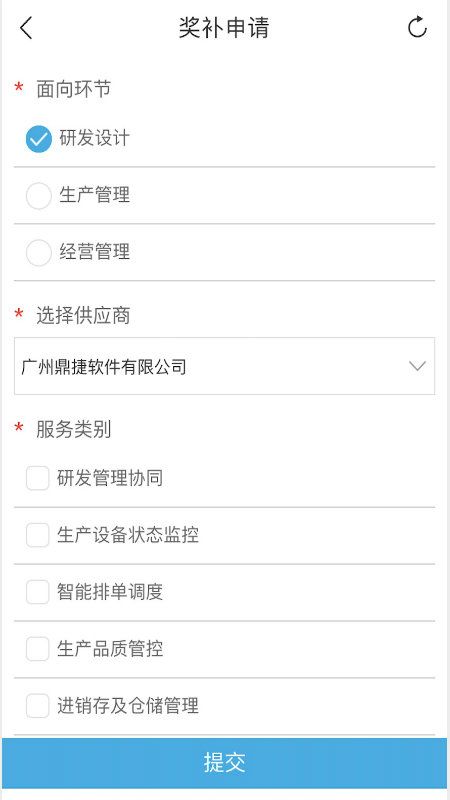This screenshot has width=450, height=800.
Task: Check the 研发管理协同 checkbox
Action: 38,478
